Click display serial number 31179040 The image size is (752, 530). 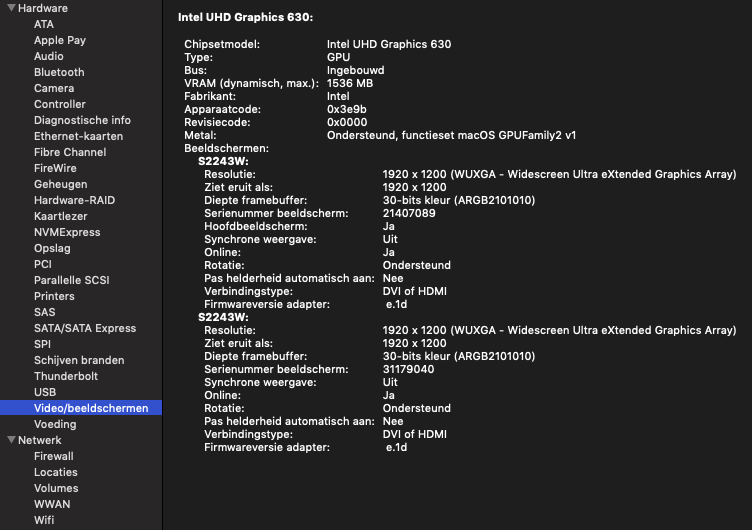point(408,369)
